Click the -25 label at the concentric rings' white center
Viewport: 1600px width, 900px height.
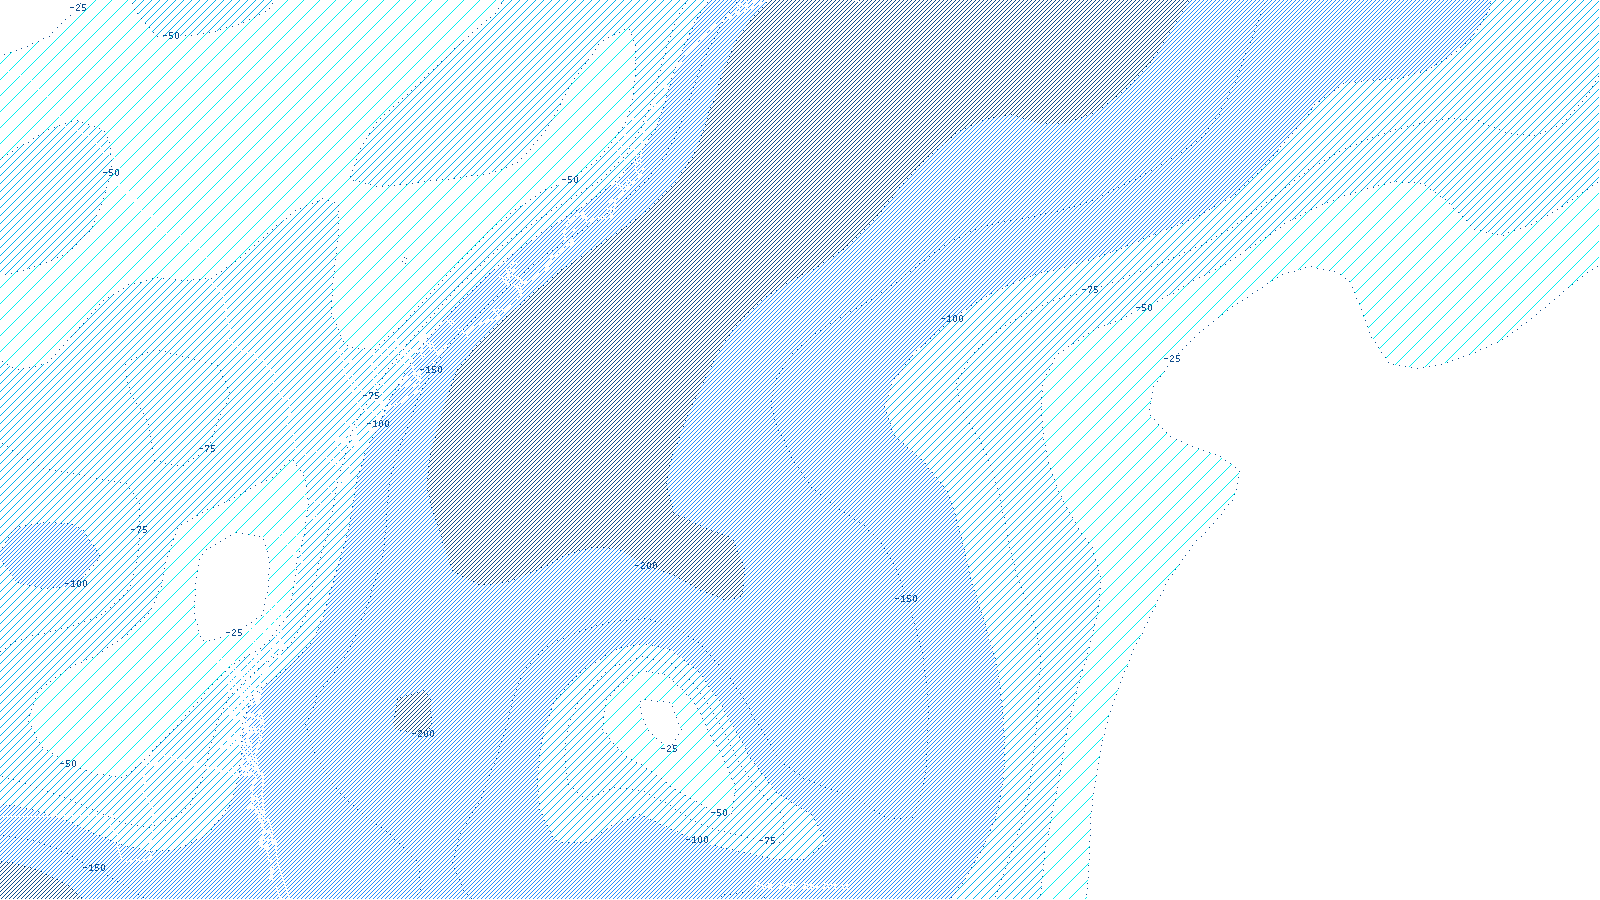click(x=668, y=749)
